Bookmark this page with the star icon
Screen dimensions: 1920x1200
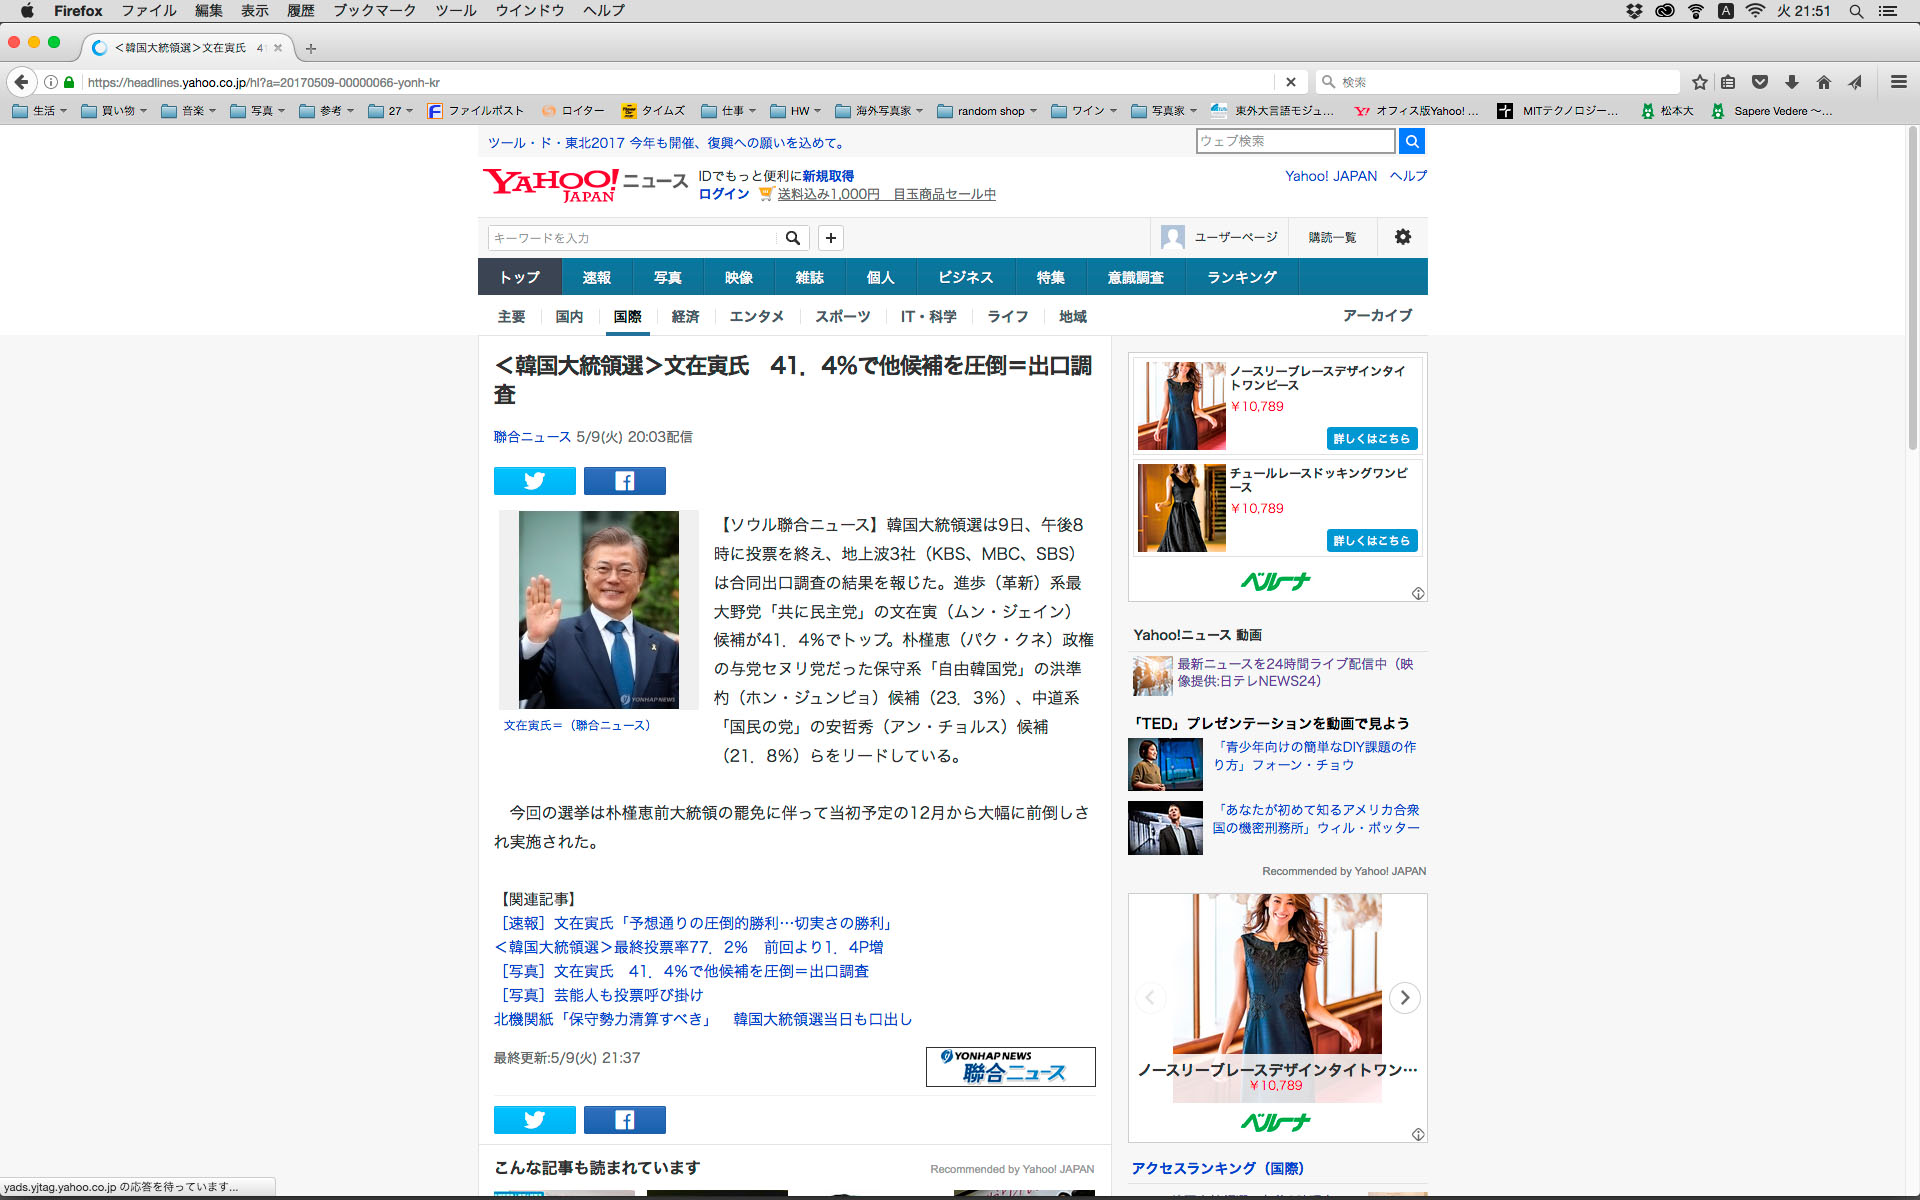coord(1699,82)
